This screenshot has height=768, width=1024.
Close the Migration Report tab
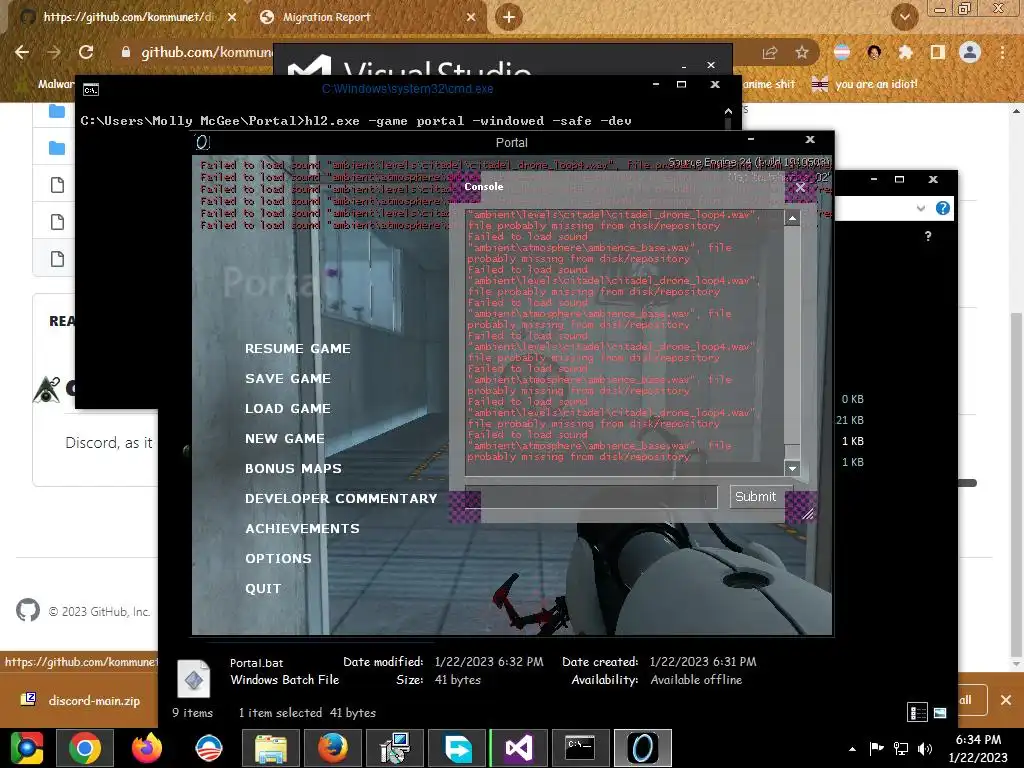[x=471, y=18]
